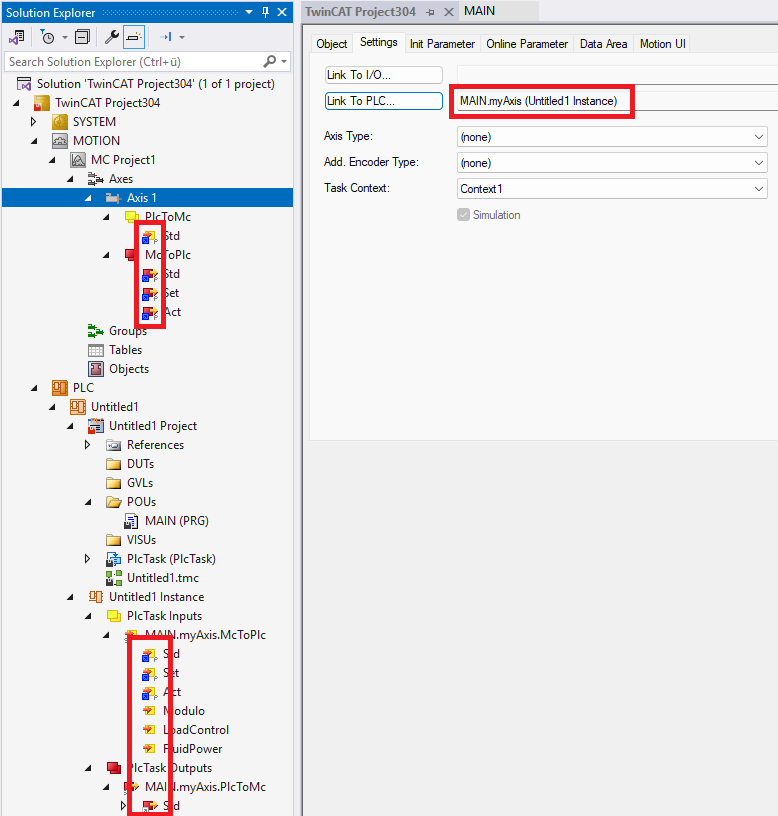Viewport: 778px width, 816px height.
Task: Open dropdown next to clock filter icon
Action: (65, 37)
